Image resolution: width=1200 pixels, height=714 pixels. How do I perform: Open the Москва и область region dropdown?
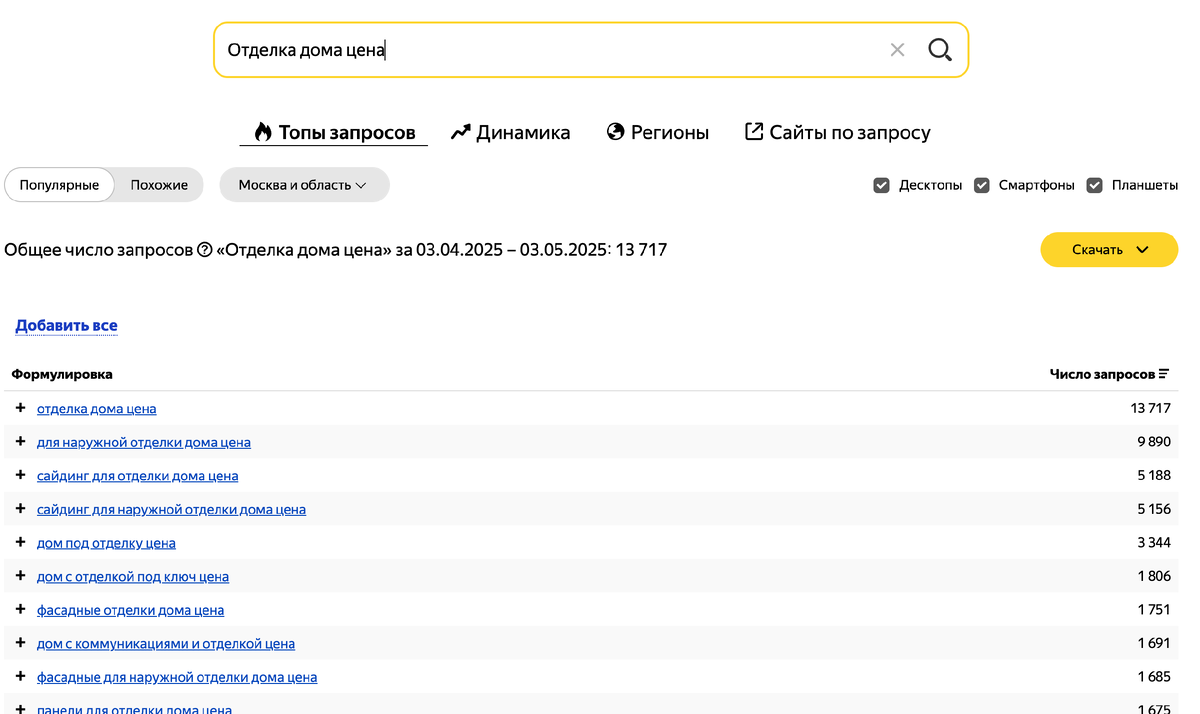pyautogui.click(x=304, y=185)
